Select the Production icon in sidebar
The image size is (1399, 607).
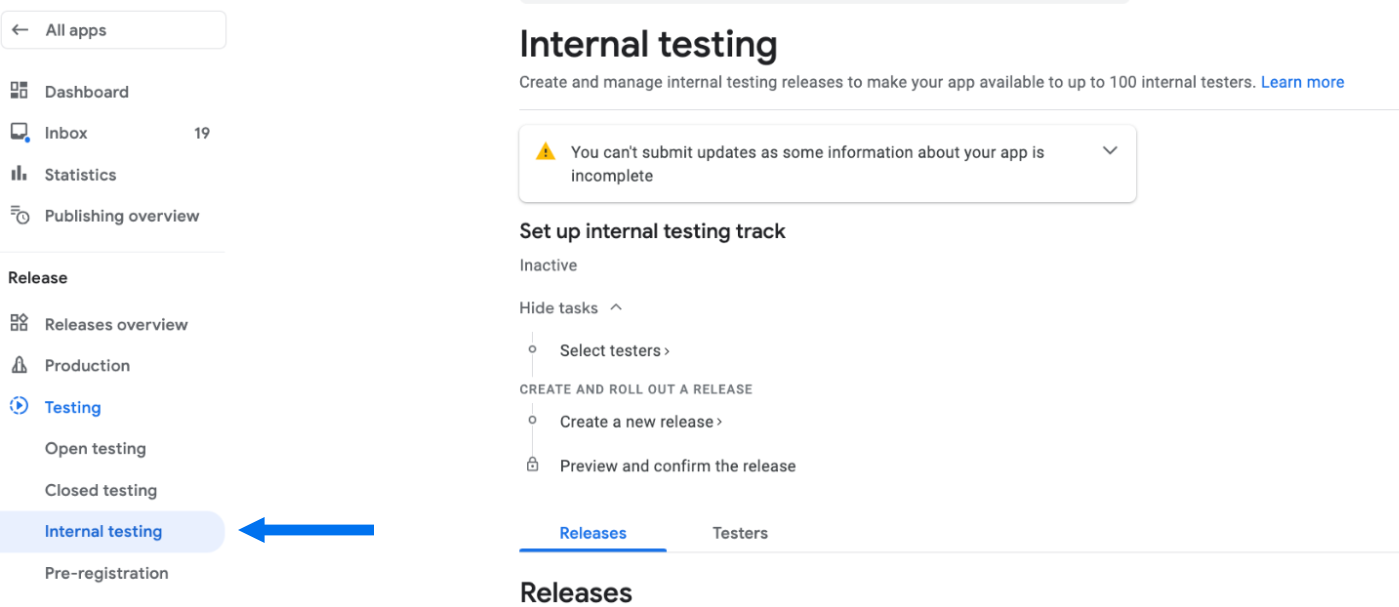[19, 365]
